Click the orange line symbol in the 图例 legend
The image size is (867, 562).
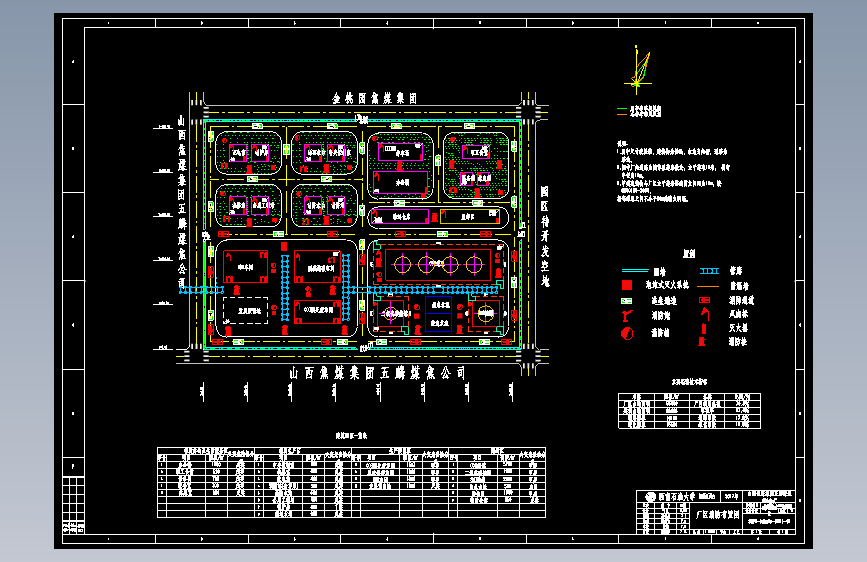(708, 286)
